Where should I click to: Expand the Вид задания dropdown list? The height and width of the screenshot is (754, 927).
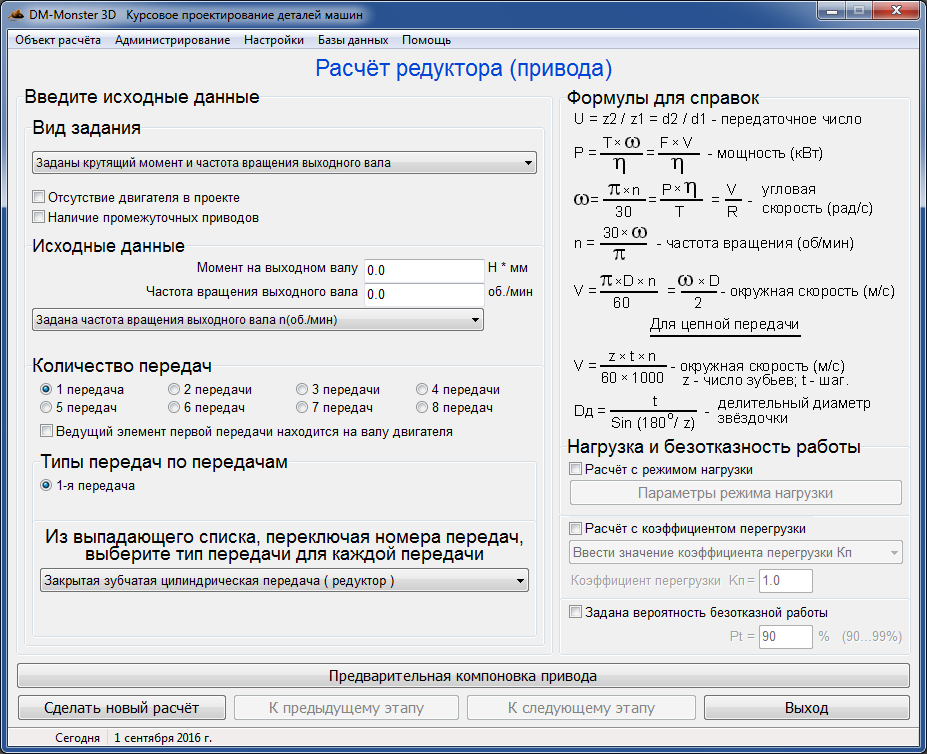click(x=284, y=163)
